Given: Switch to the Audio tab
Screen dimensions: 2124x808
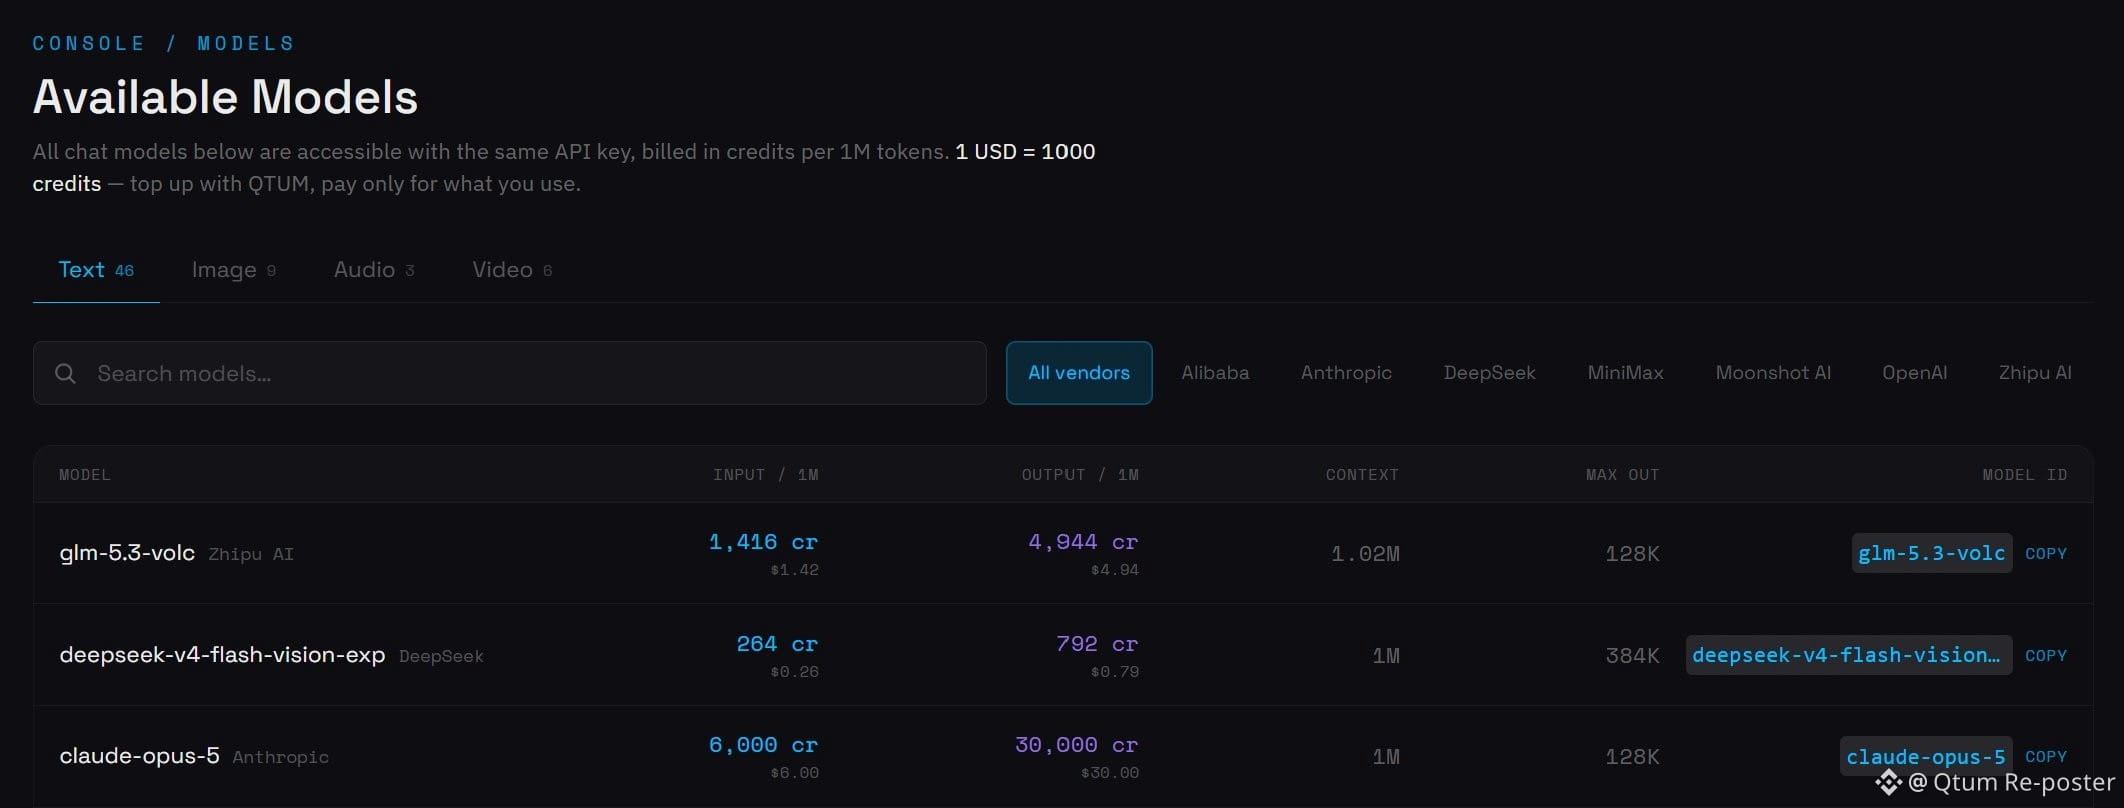Looking at the screenshot, I should tap(374, 270).
